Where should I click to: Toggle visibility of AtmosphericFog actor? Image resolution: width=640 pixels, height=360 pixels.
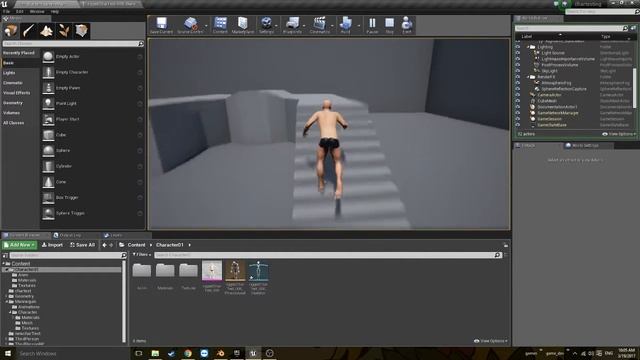point(518,83)
